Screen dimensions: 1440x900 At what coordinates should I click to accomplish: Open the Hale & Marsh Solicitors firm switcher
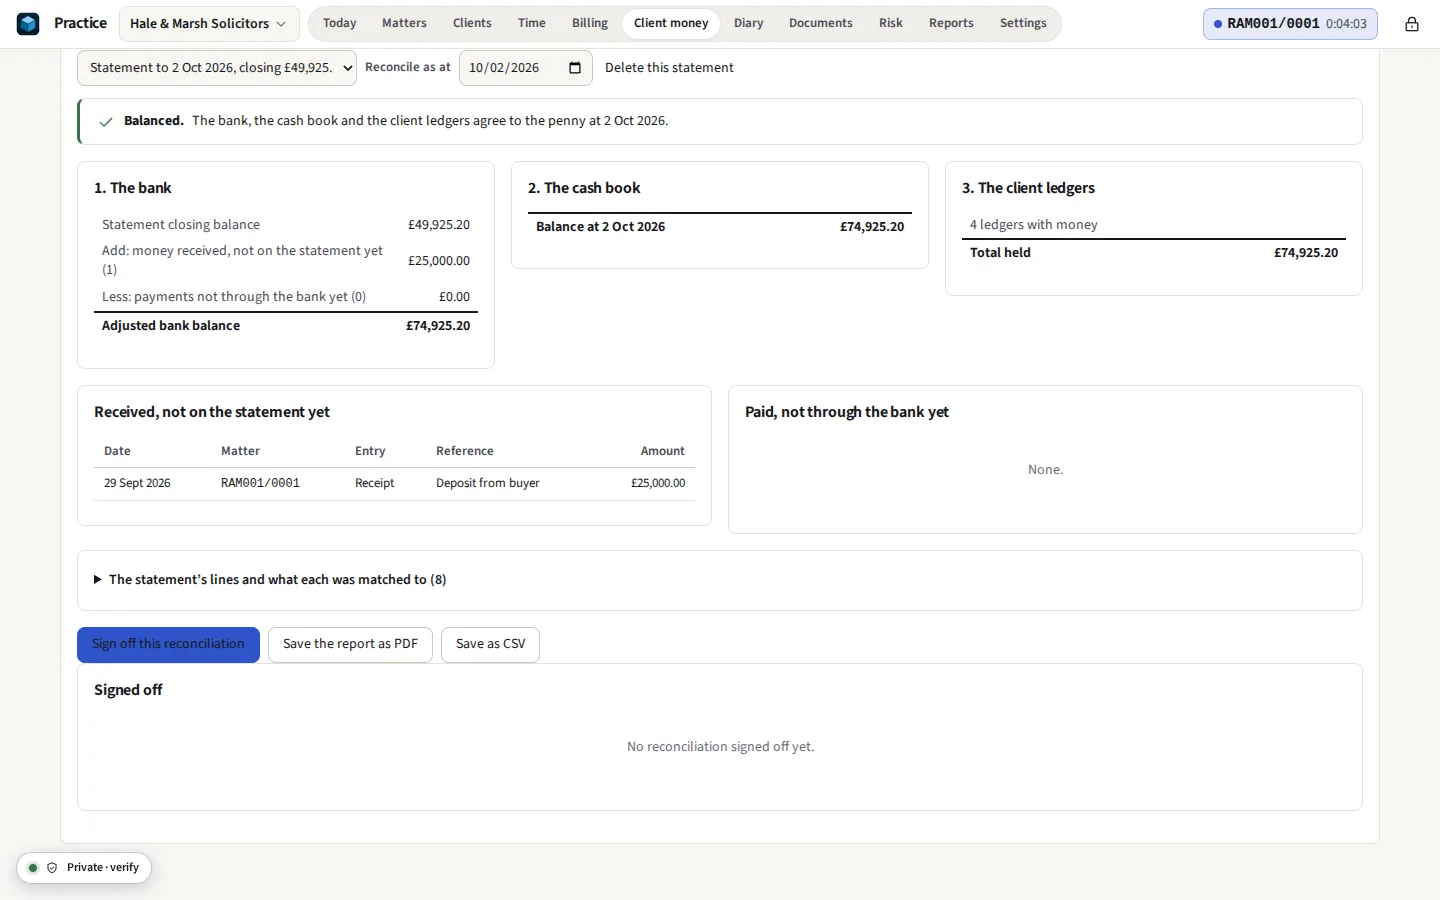208,24
